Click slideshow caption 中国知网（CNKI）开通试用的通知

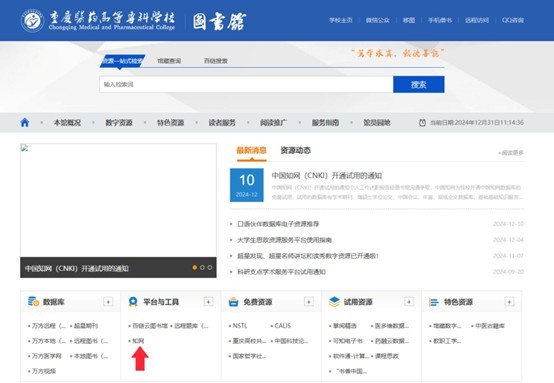[x=77, y=269]
